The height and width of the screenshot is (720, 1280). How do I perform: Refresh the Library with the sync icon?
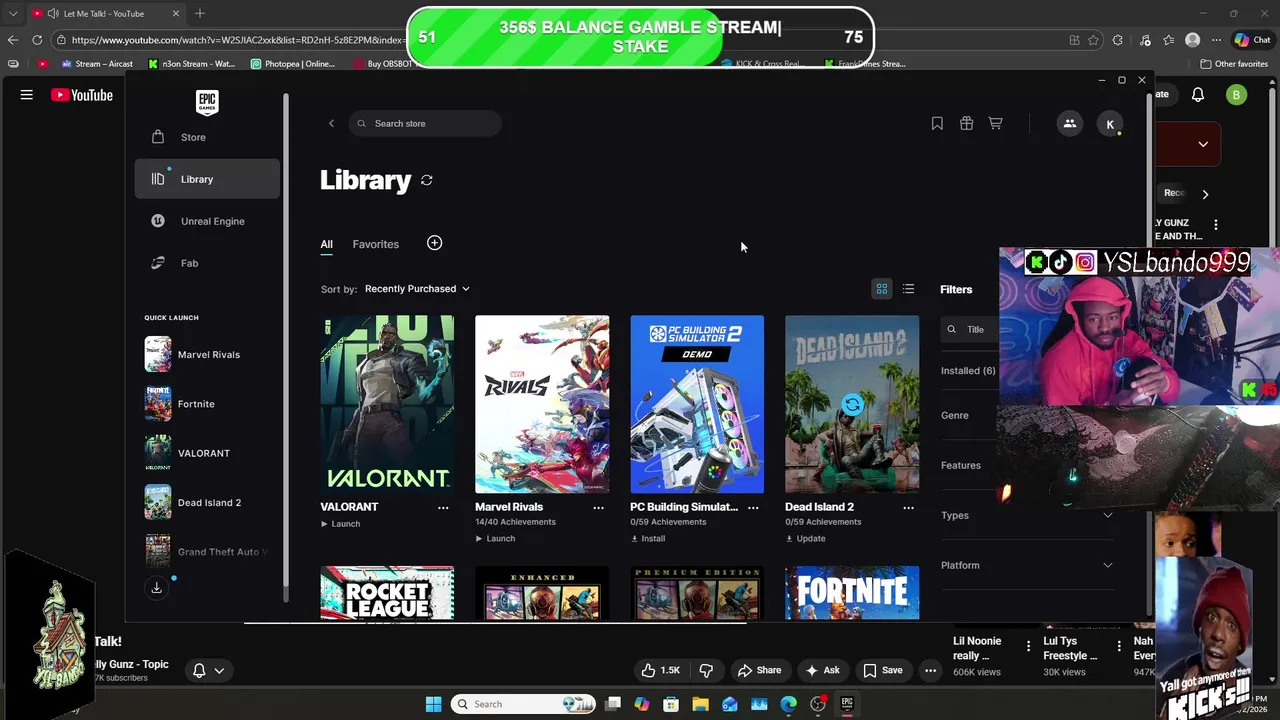coord(427,180)
